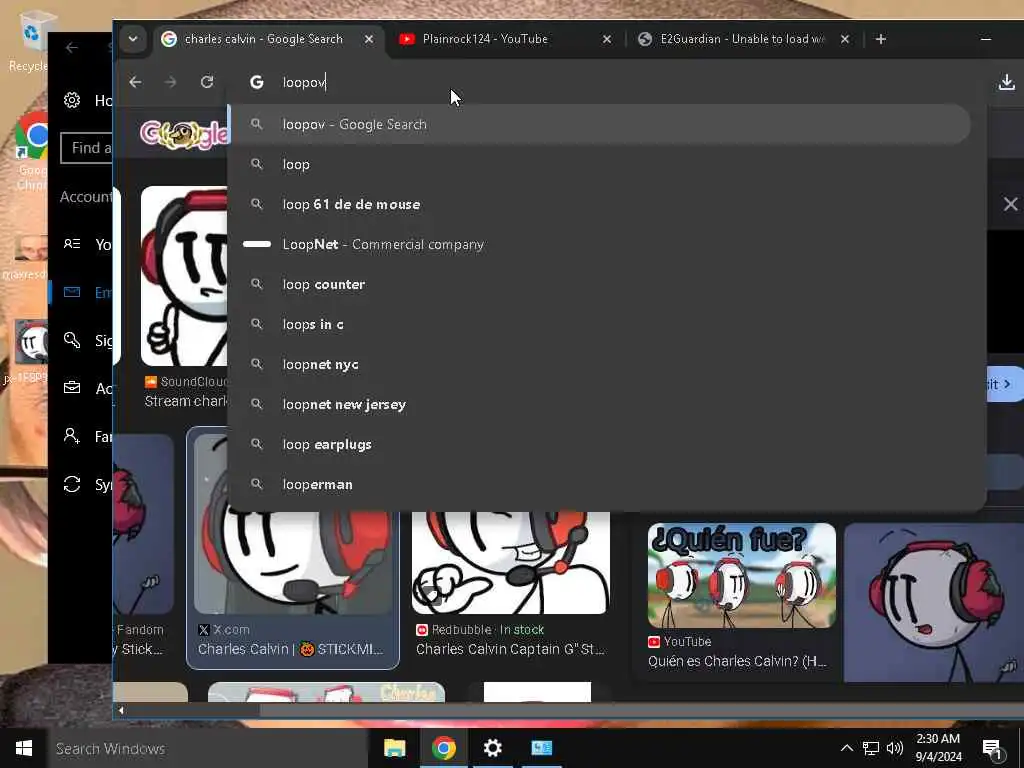The image size is (1024, 768).
Task: Click the 'Charles Calvin | STICKMI...' X.com title
Action: (290, 649)
